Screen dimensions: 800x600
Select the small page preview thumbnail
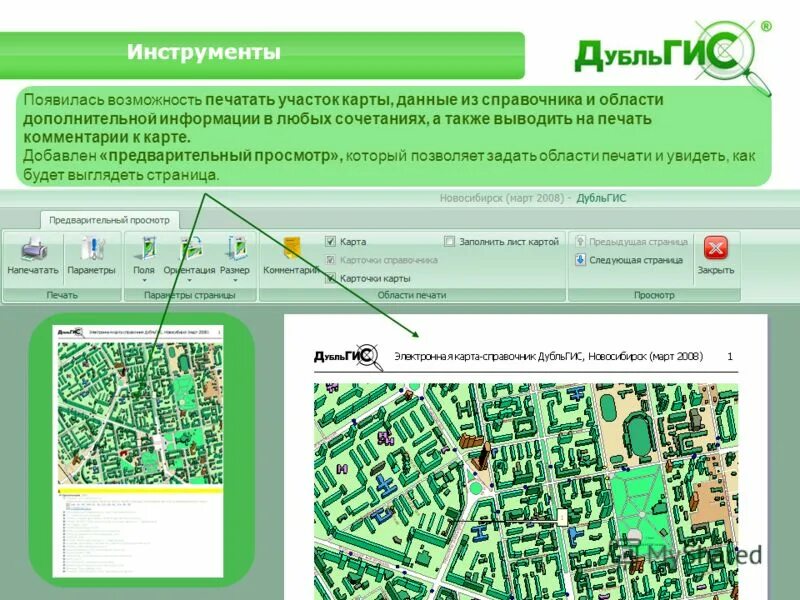[140, 451]
